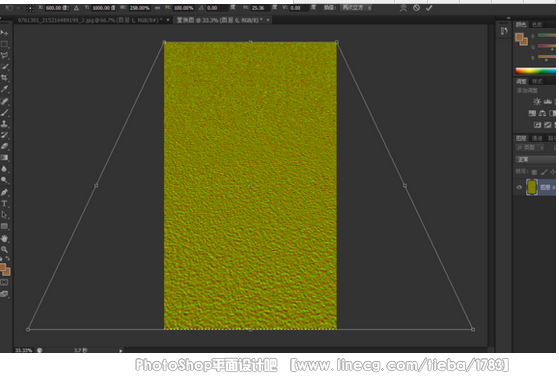The width and height of the screenshot is (559, 382).
Task: Pick the Hand tool
Action: 4,238
